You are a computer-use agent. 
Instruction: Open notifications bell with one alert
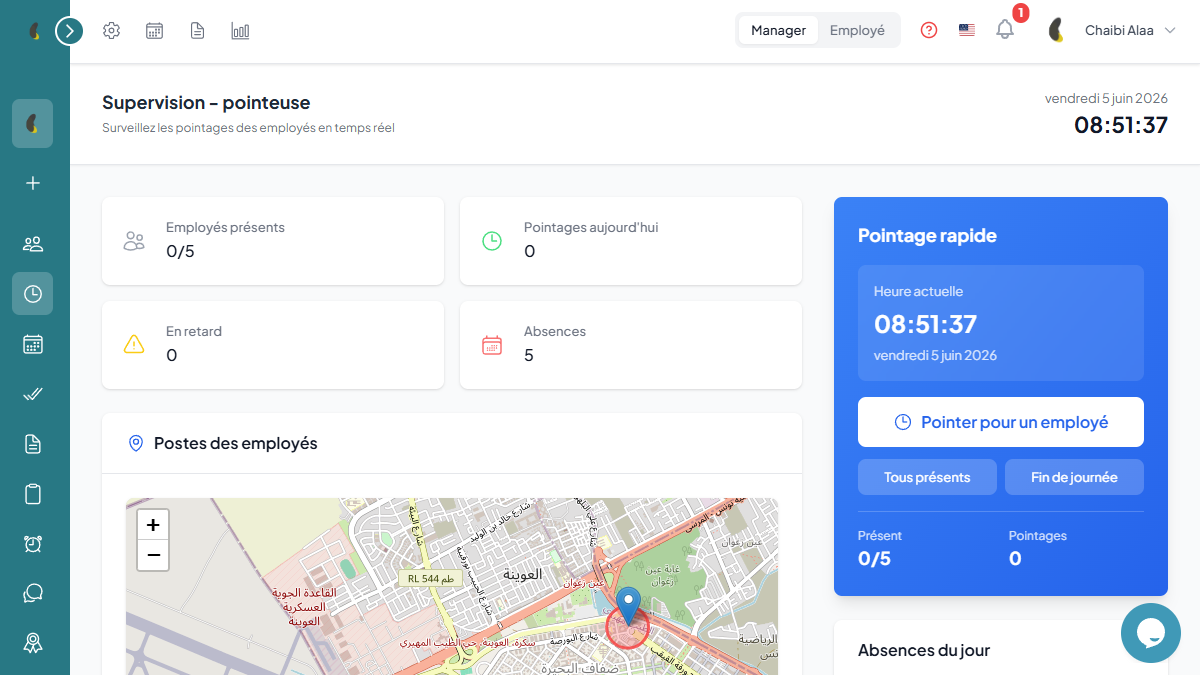coord(1005,30)
